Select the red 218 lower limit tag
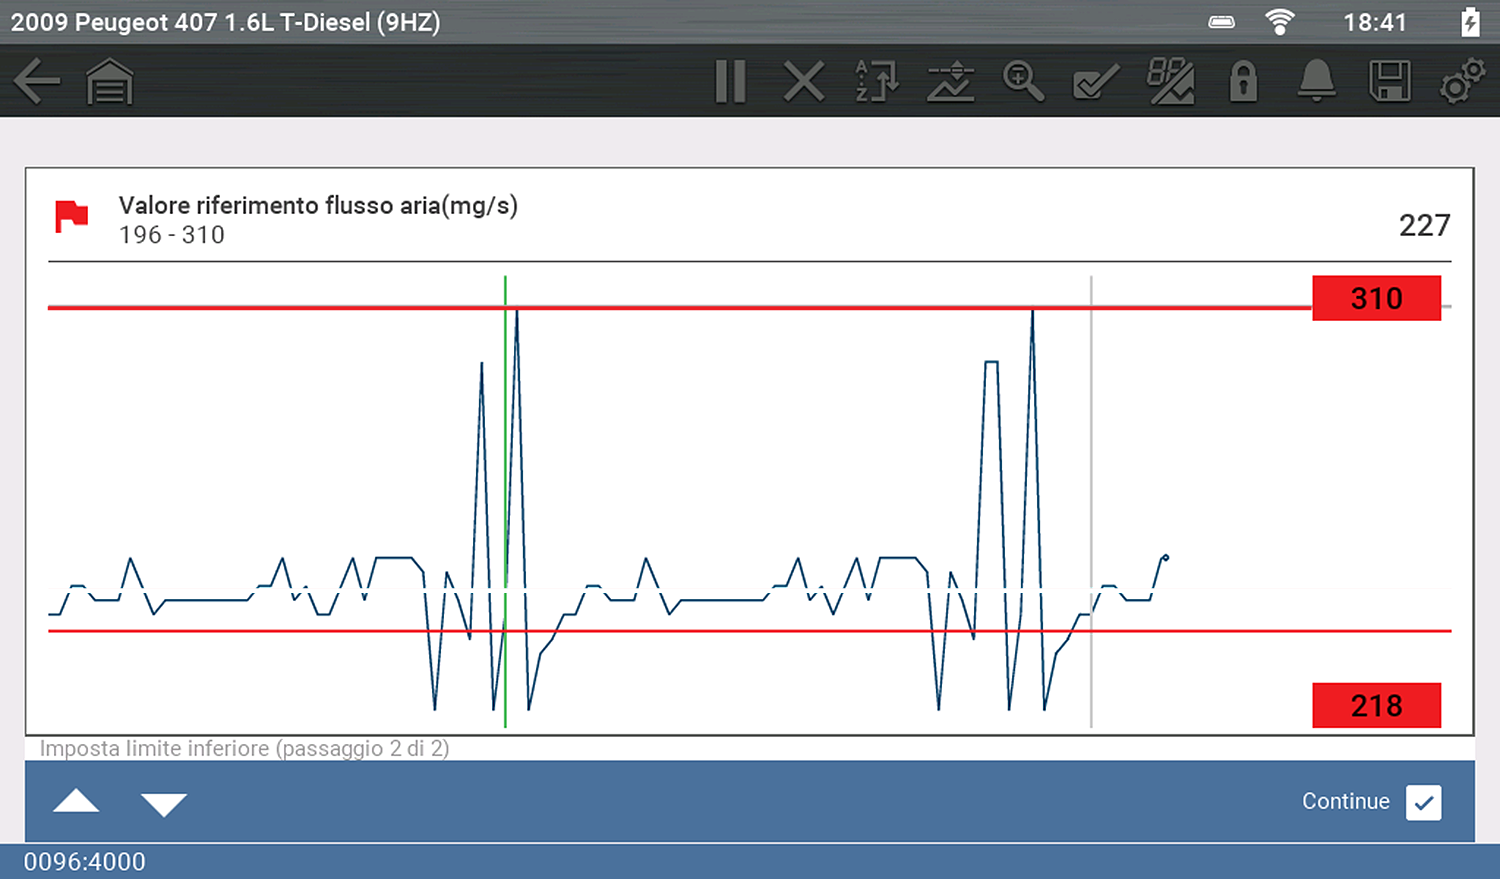The height and width of the screenshot is (879, 1500). click(x=1376, y=706)
